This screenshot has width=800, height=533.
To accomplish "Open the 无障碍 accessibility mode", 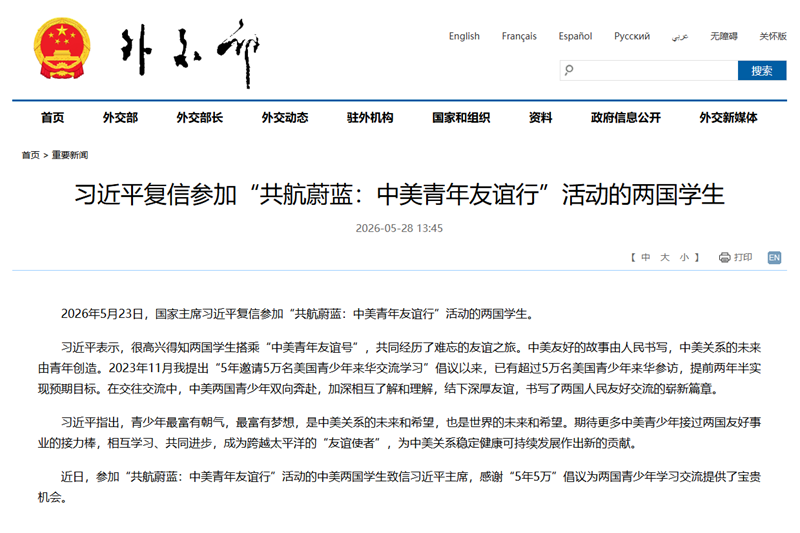I will pyautogui.click(x=723, y=36).
